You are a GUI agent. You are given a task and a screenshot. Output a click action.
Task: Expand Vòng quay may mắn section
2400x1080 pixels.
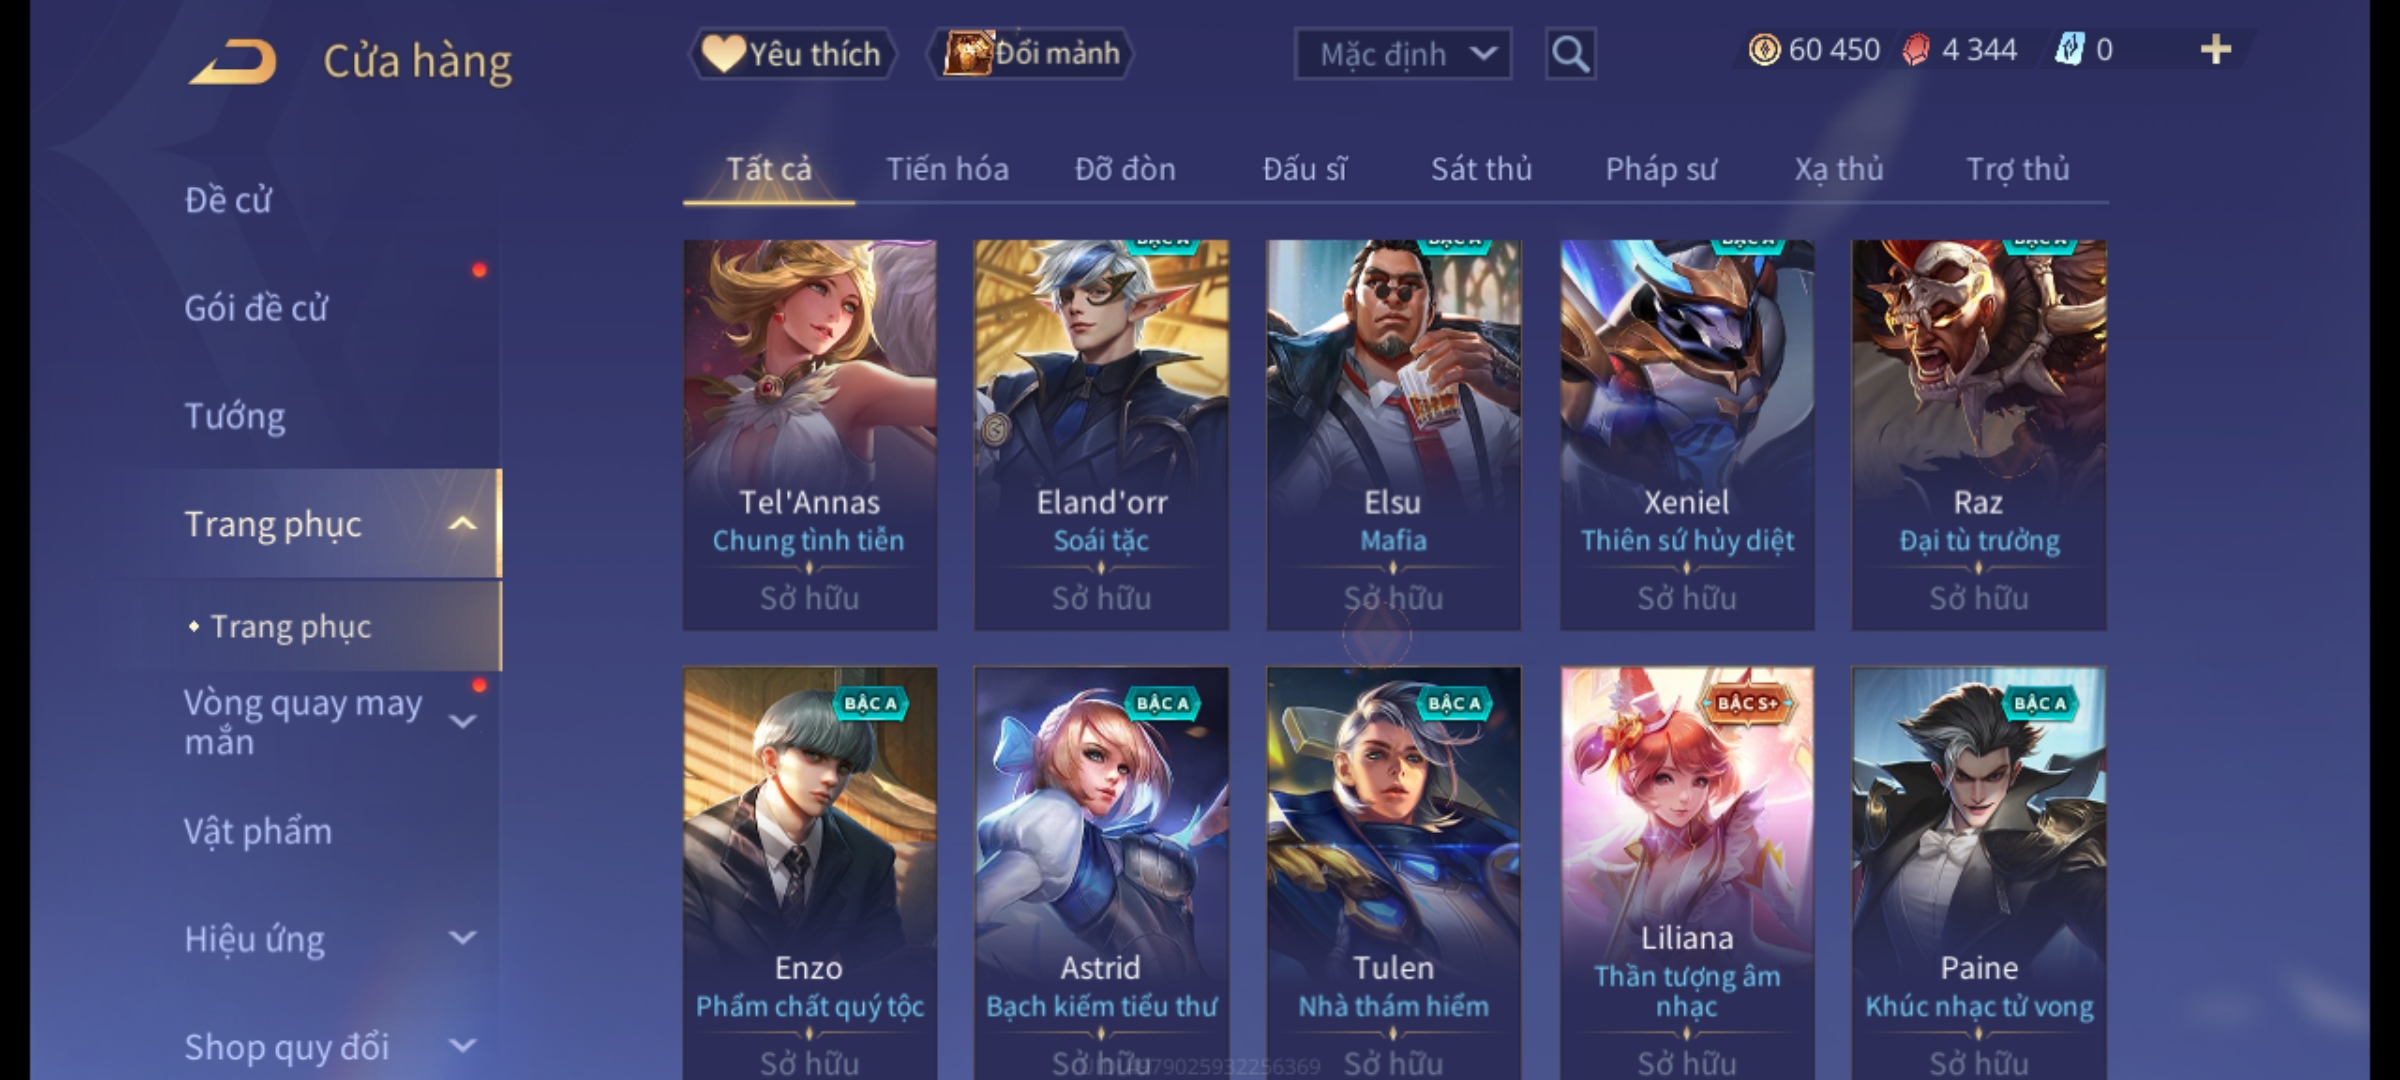click(462, 721)
